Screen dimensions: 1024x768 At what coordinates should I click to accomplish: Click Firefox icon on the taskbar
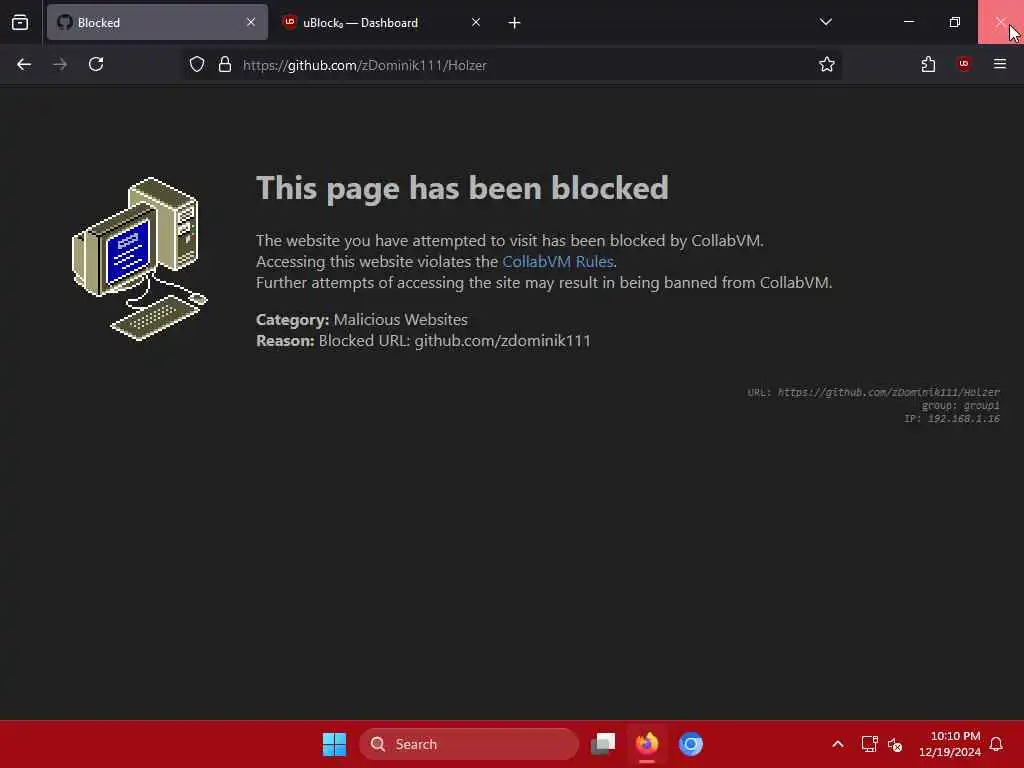[647, 744]
